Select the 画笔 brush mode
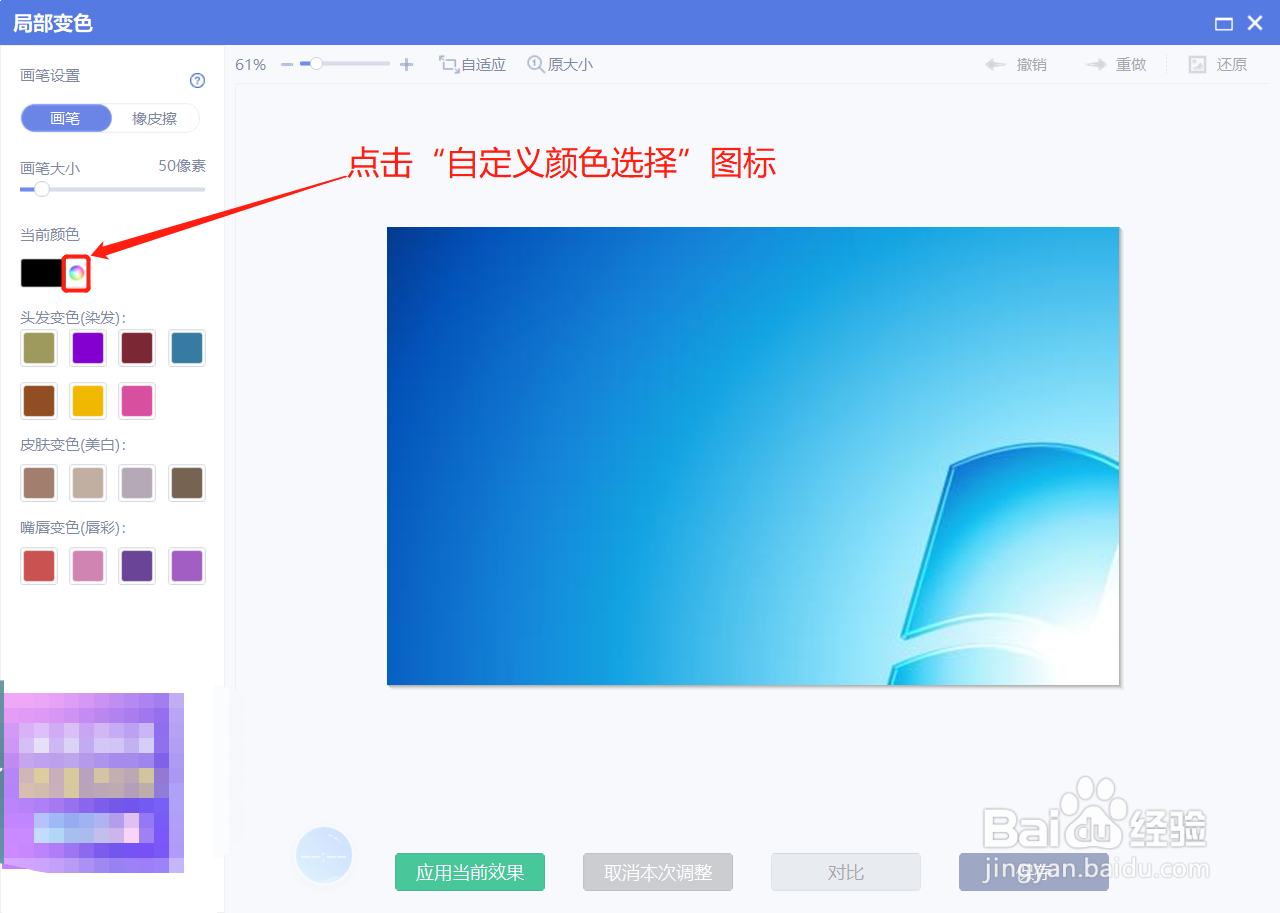Viewport: 1280px width, 913px height. point(65,118)
